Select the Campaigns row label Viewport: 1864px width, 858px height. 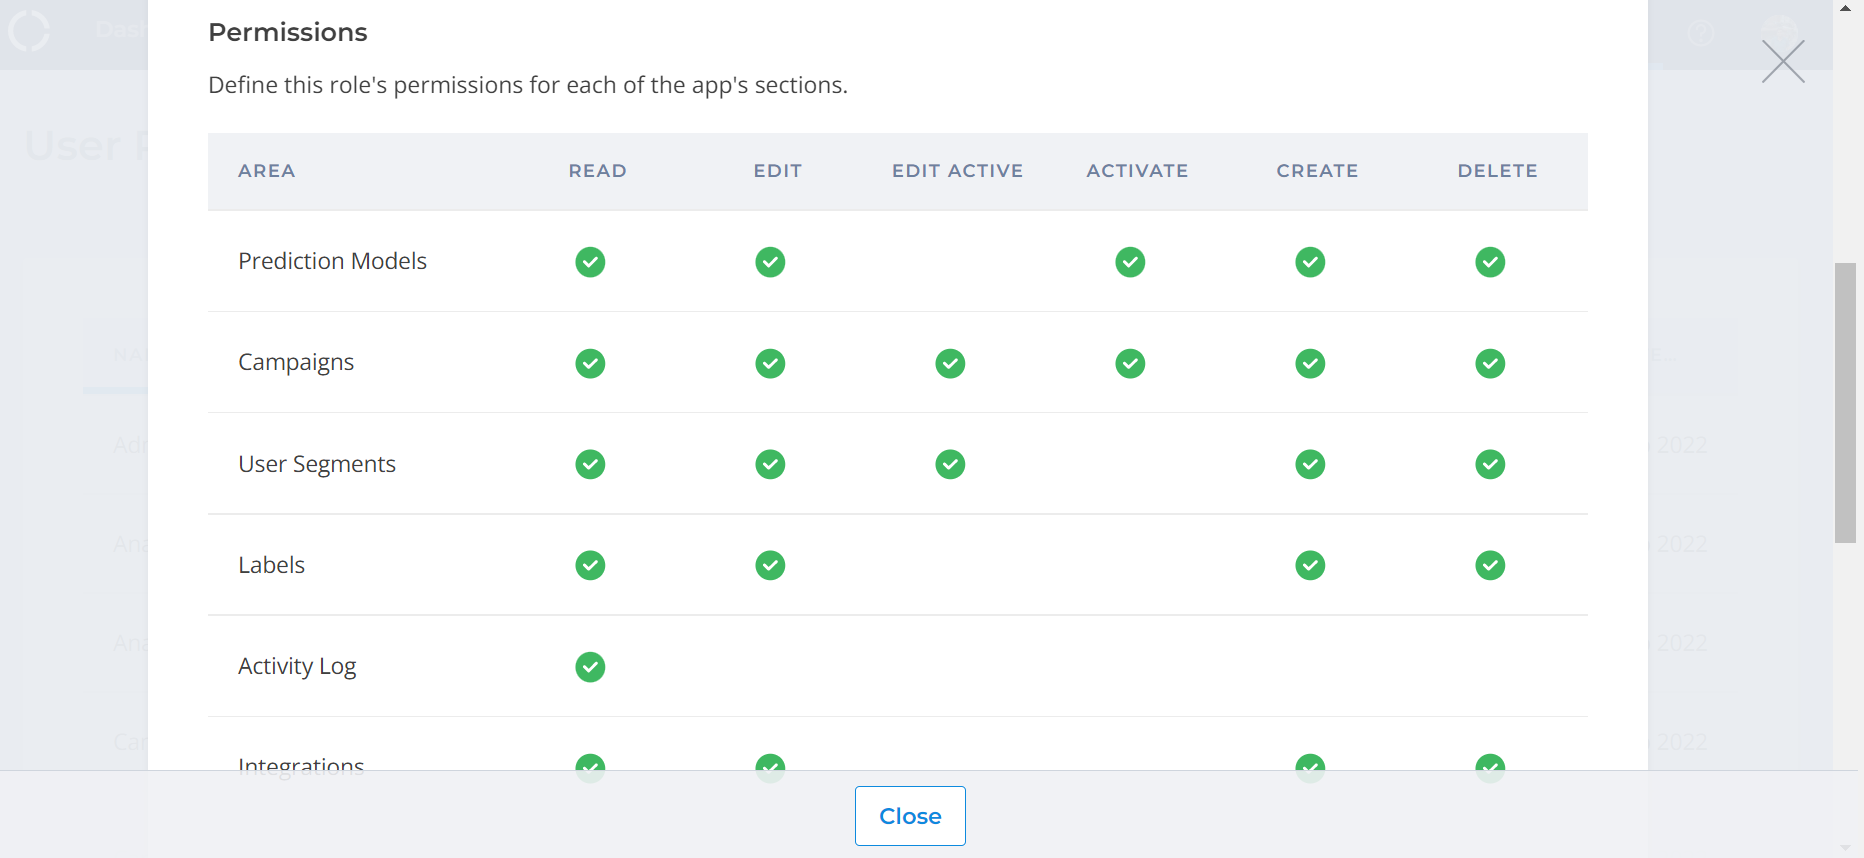tap(296, 362)
